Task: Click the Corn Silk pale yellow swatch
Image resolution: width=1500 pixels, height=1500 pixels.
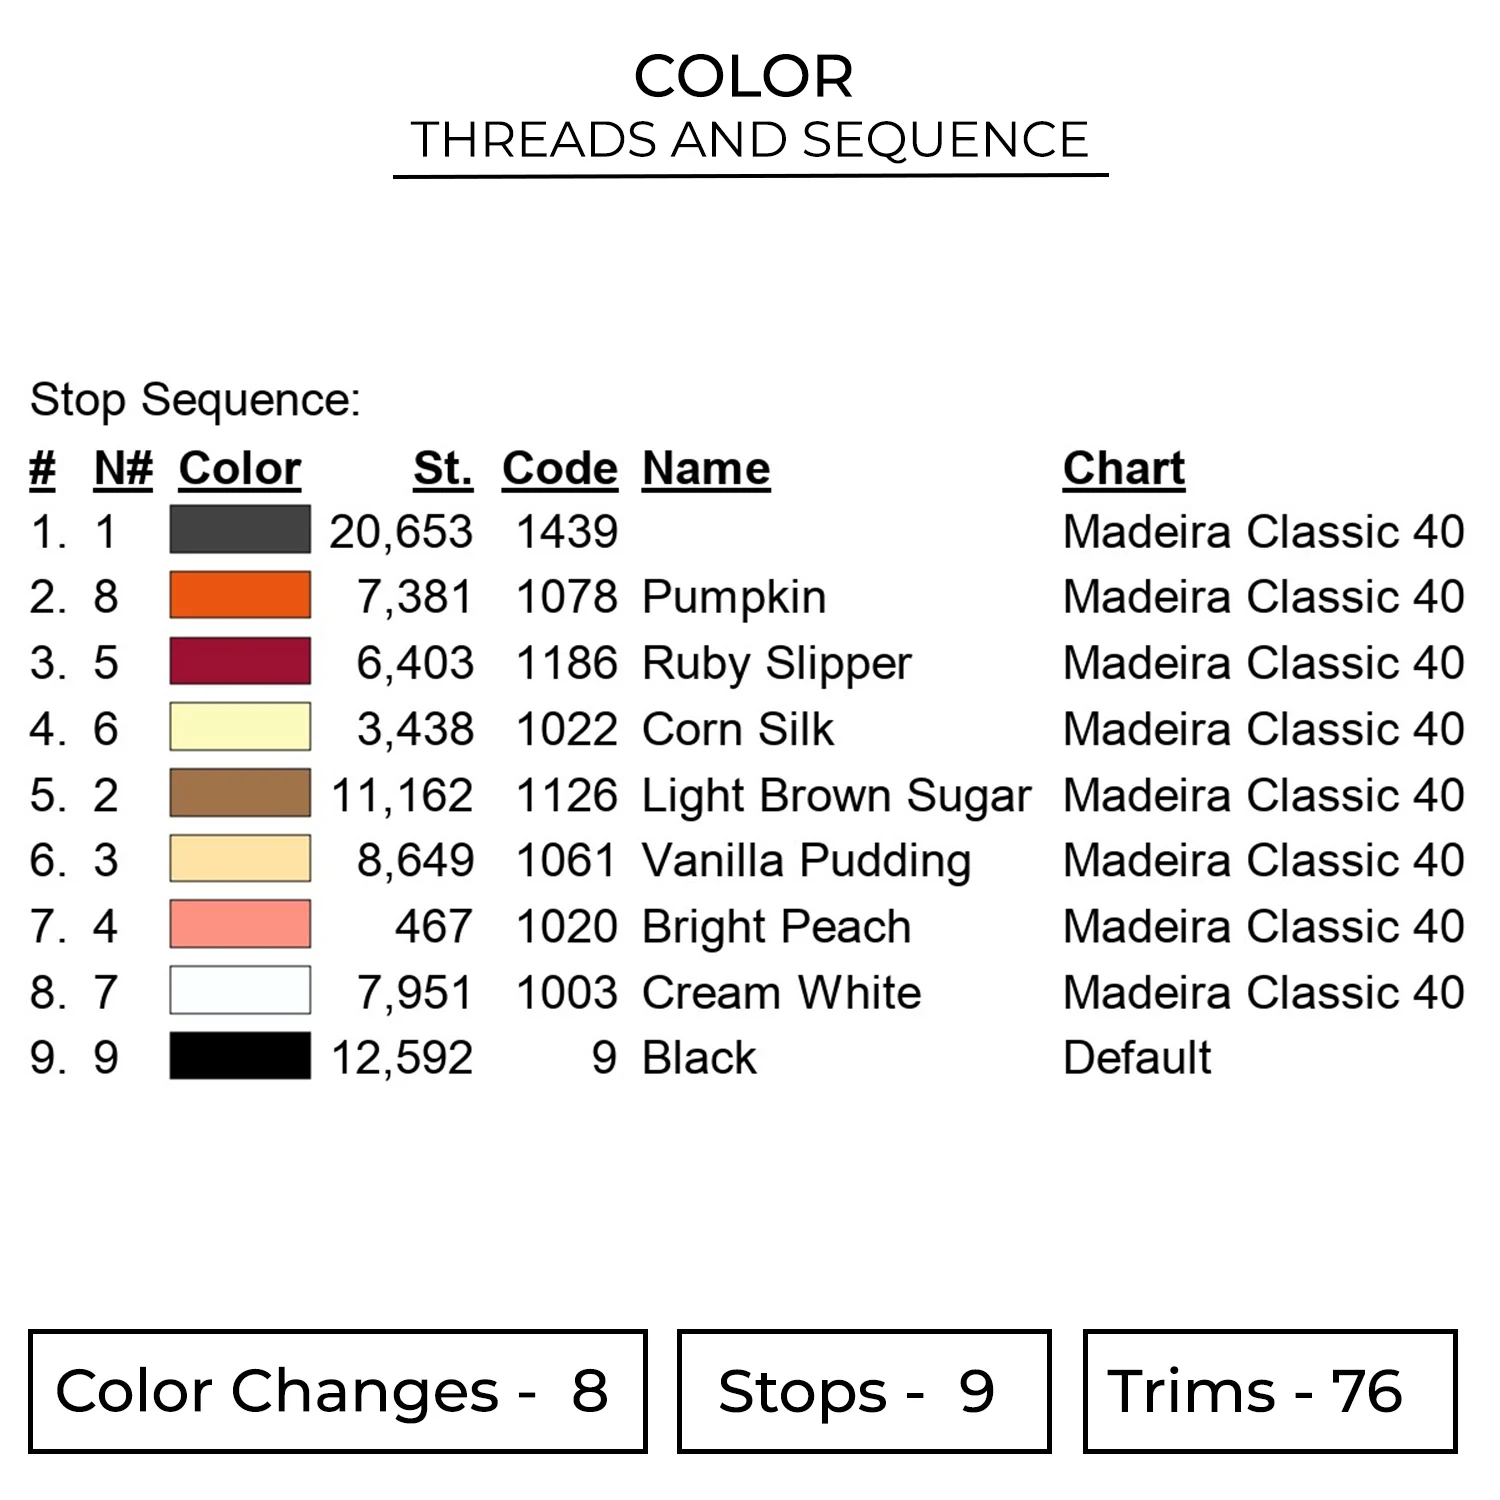Action: [x=240, y=727]
